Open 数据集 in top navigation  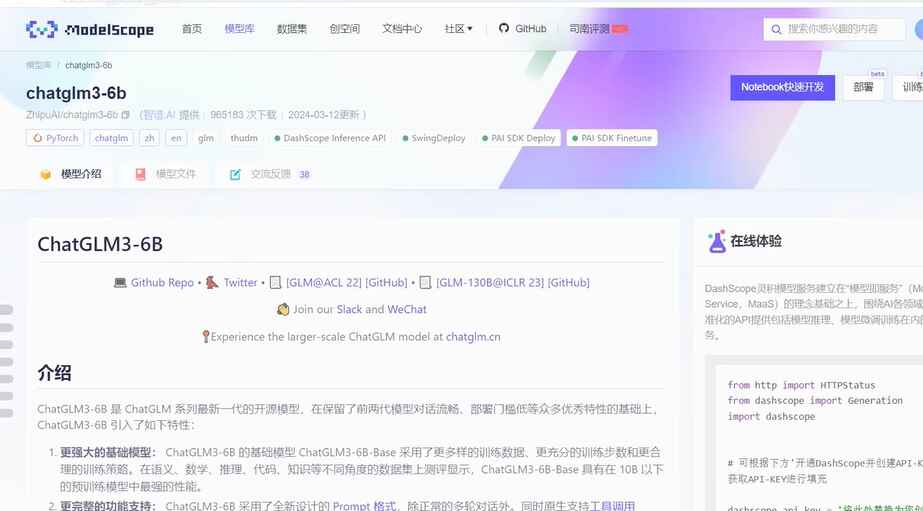click(292, 28)
